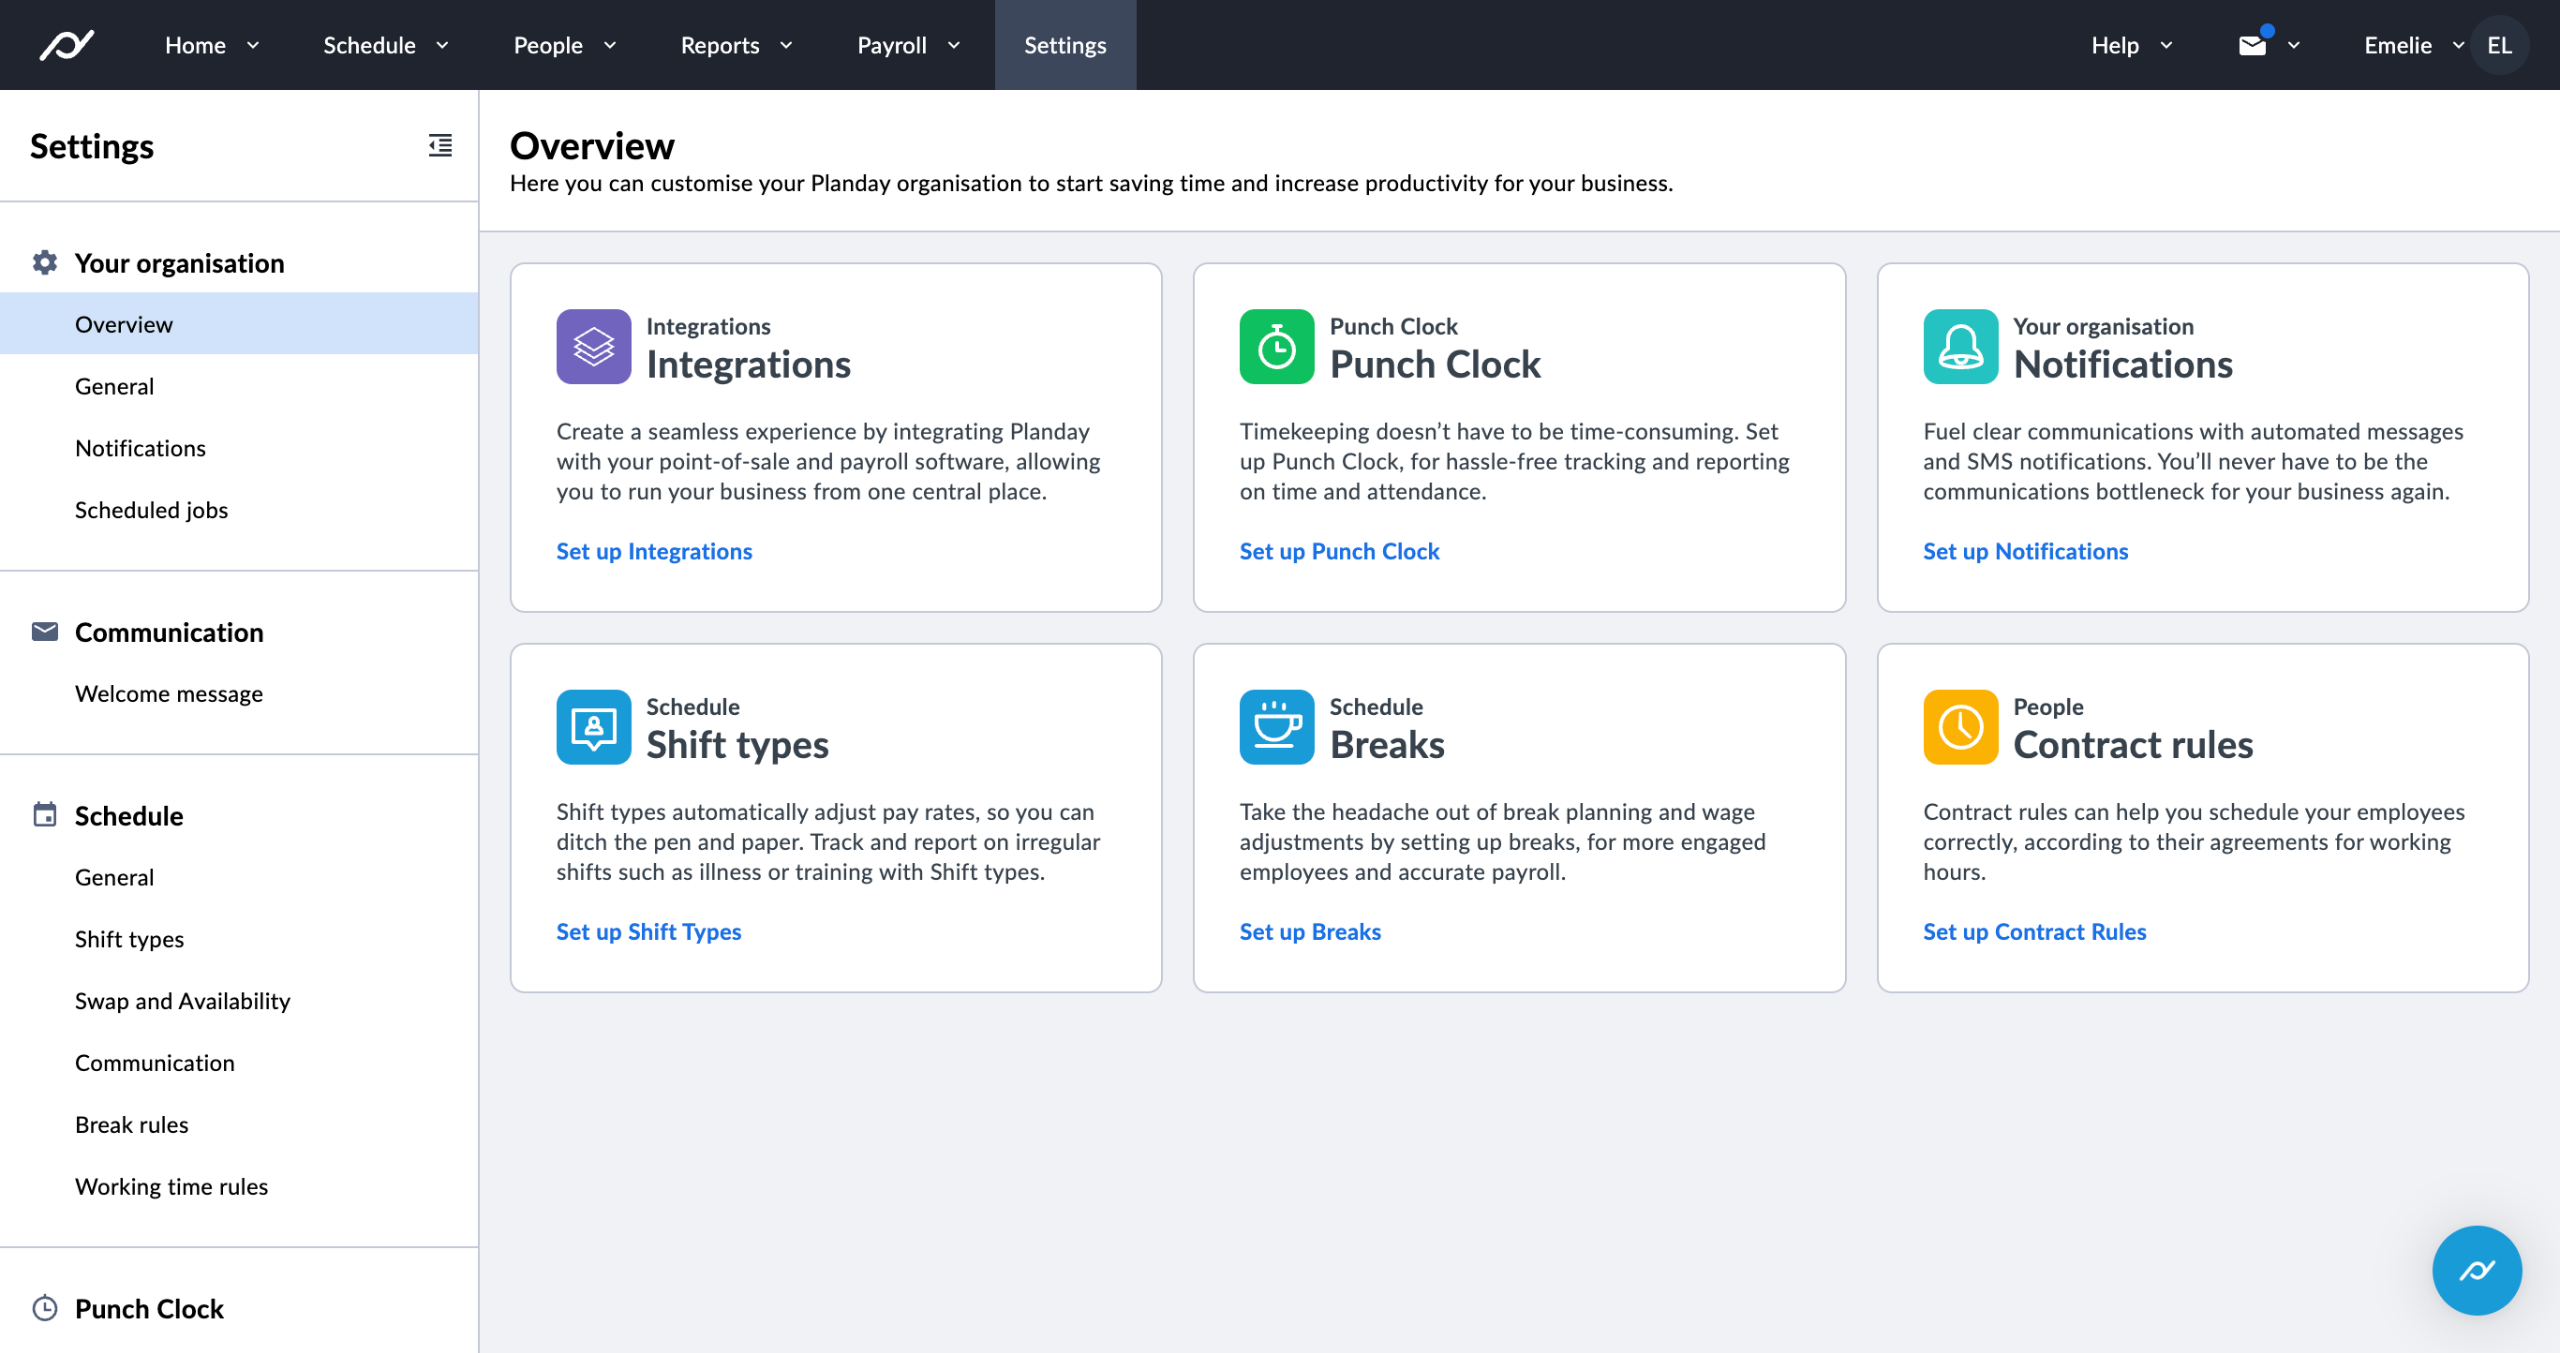The width and height of the screenshot is (2560, 1353).
Task: Click the blue Shift types card icon
Action: tap(593, 727)
